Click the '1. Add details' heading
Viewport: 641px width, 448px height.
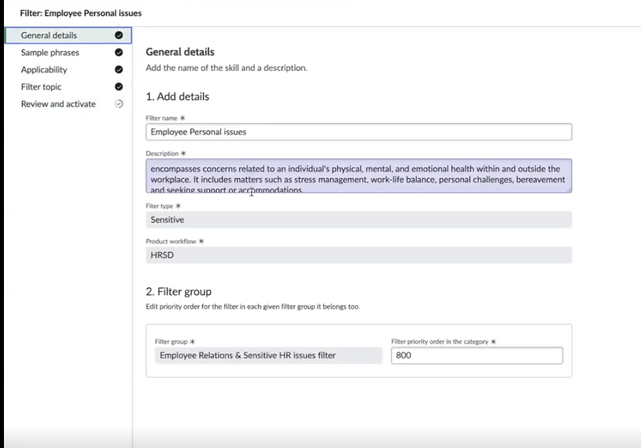[x=177, y=96]
